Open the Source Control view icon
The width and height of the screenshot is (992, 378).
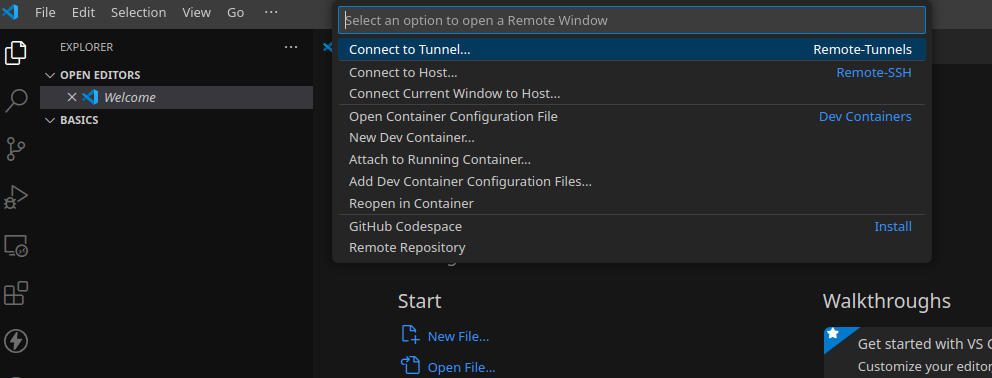(16, 149)
